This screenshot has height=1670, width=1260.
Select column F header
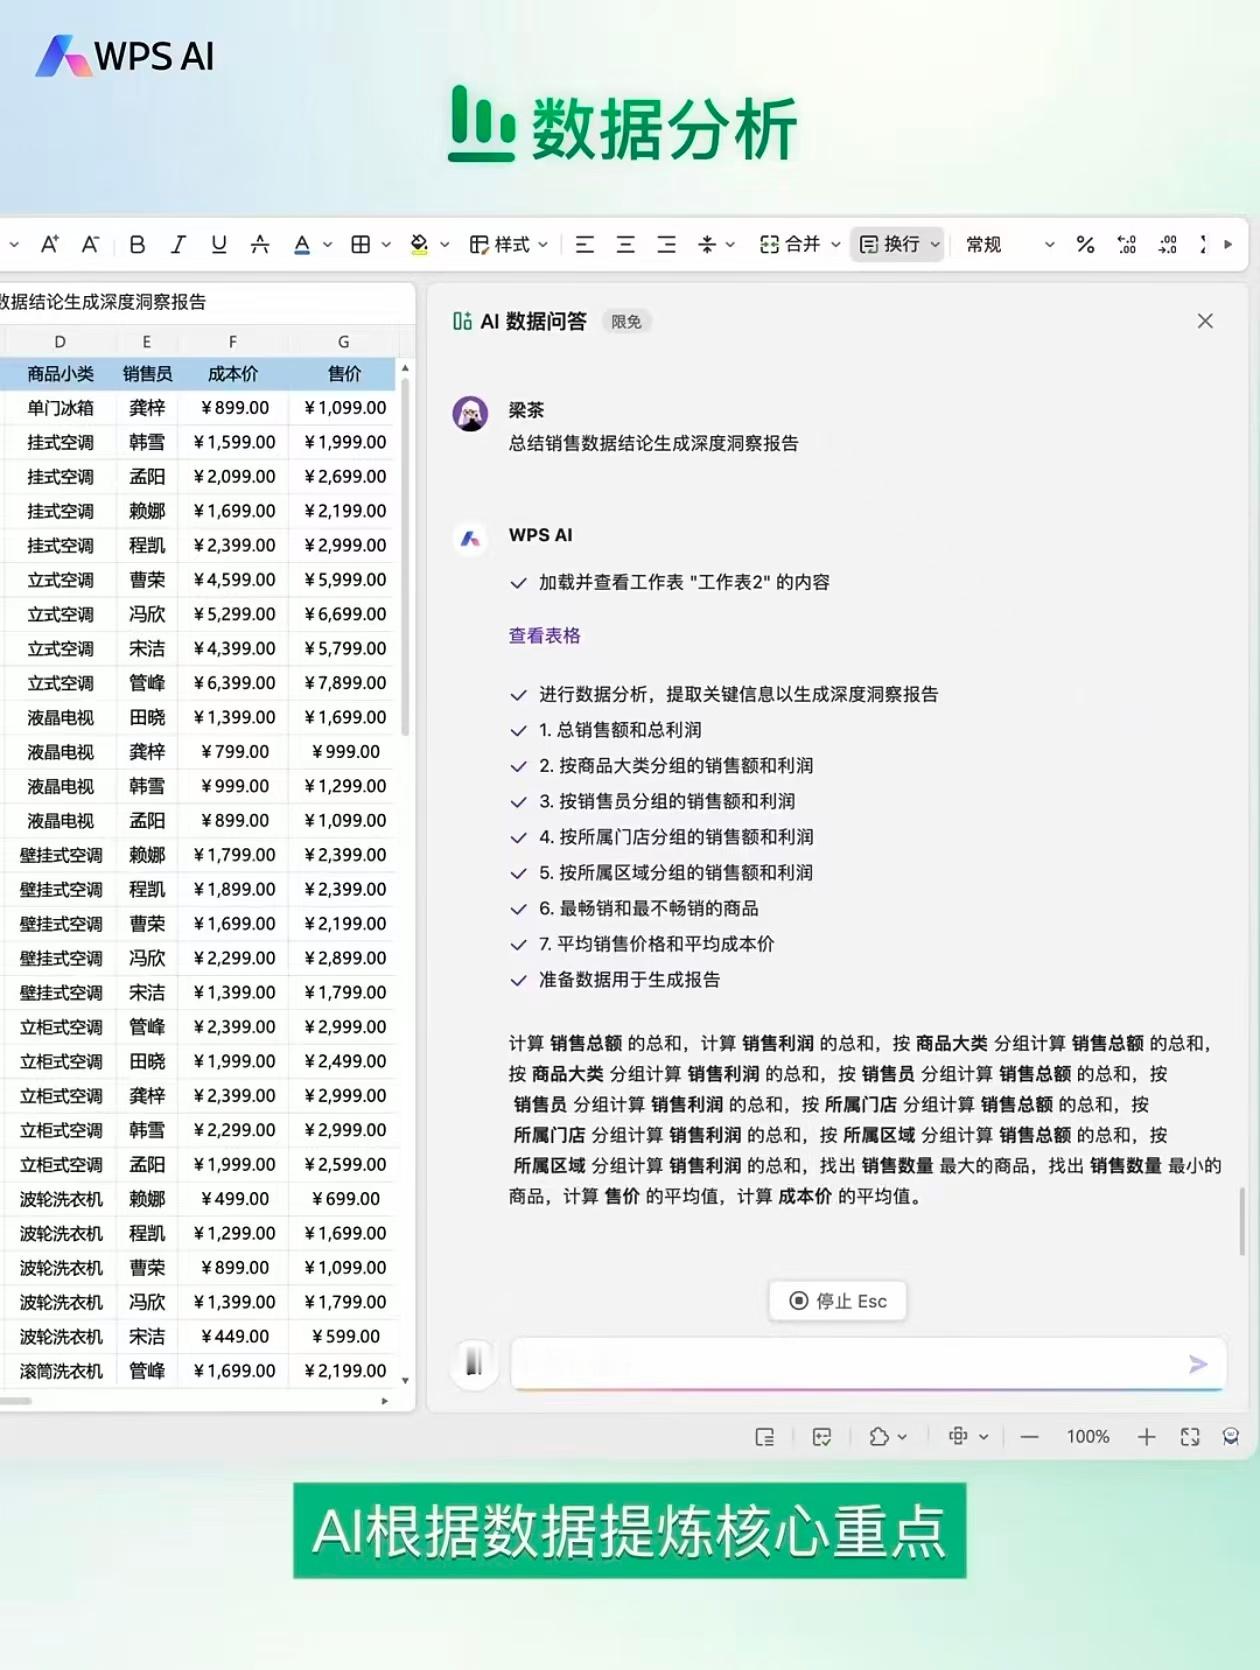pyautogui.click(x=233, y=342)
